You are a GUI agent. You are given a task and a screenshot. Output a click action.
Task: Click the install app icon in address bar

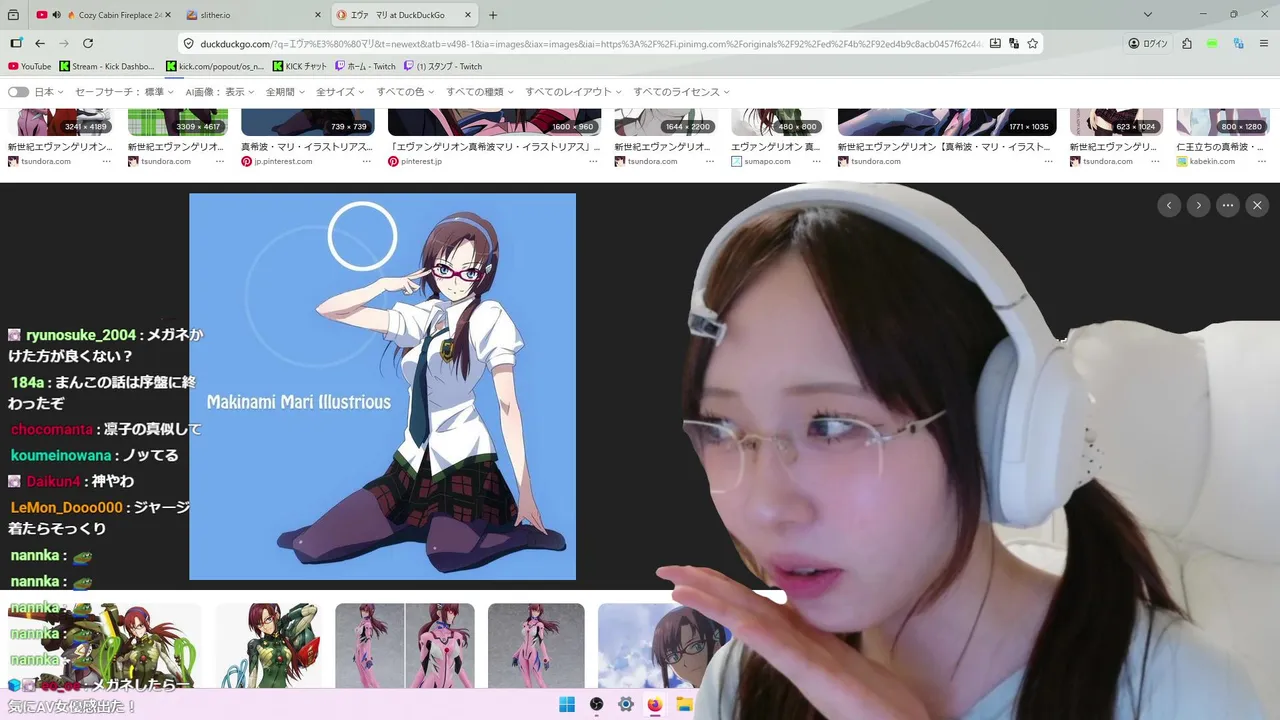coord(995,43)
